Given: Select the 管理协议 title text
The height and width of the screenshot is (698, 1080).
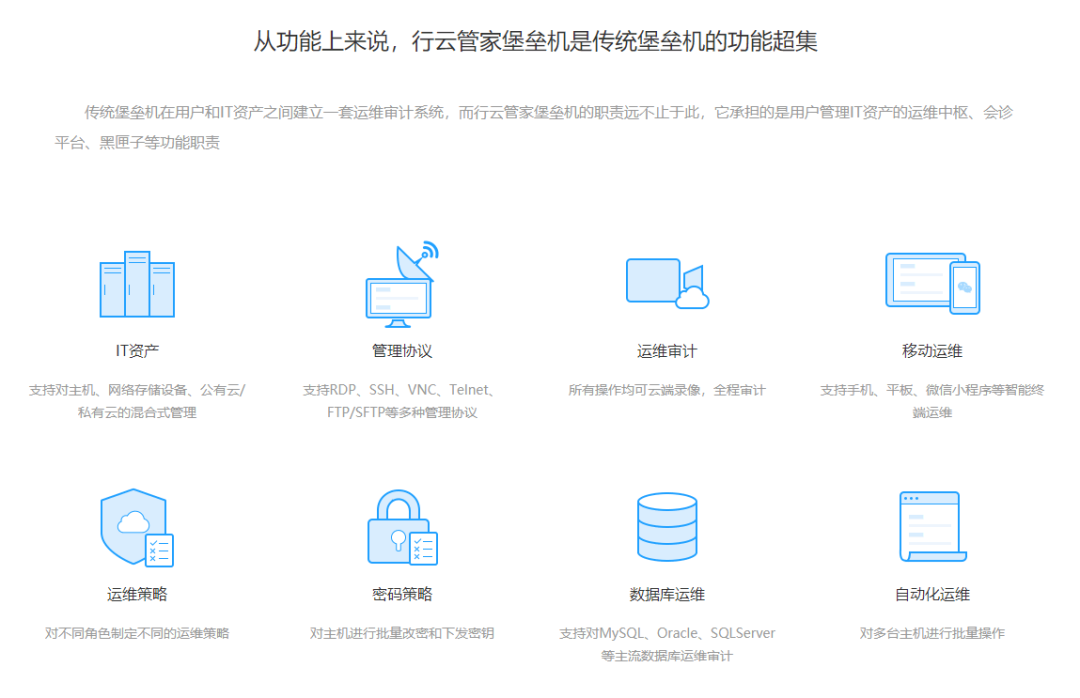Looking at the screenshot, I should (x=402, y=351).
